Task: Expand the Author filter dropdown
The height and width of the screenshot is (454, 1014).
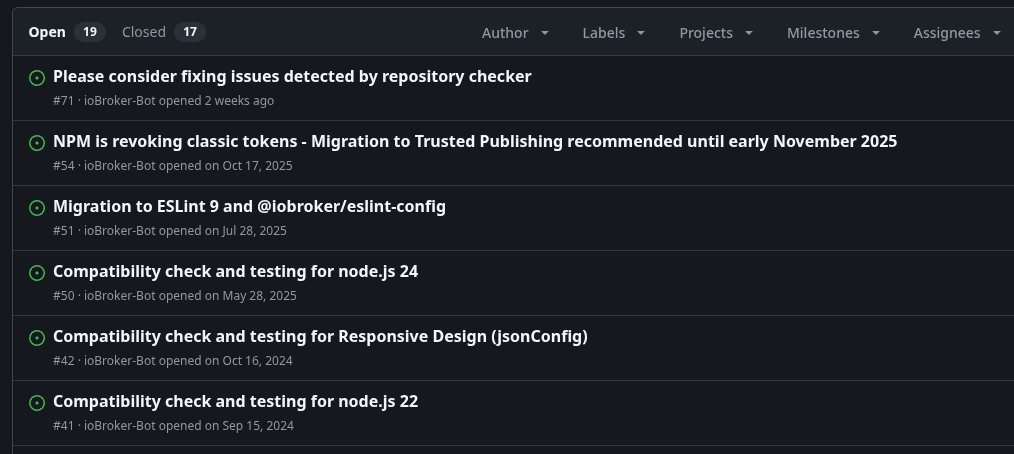Action: click(x=515, y=33)
